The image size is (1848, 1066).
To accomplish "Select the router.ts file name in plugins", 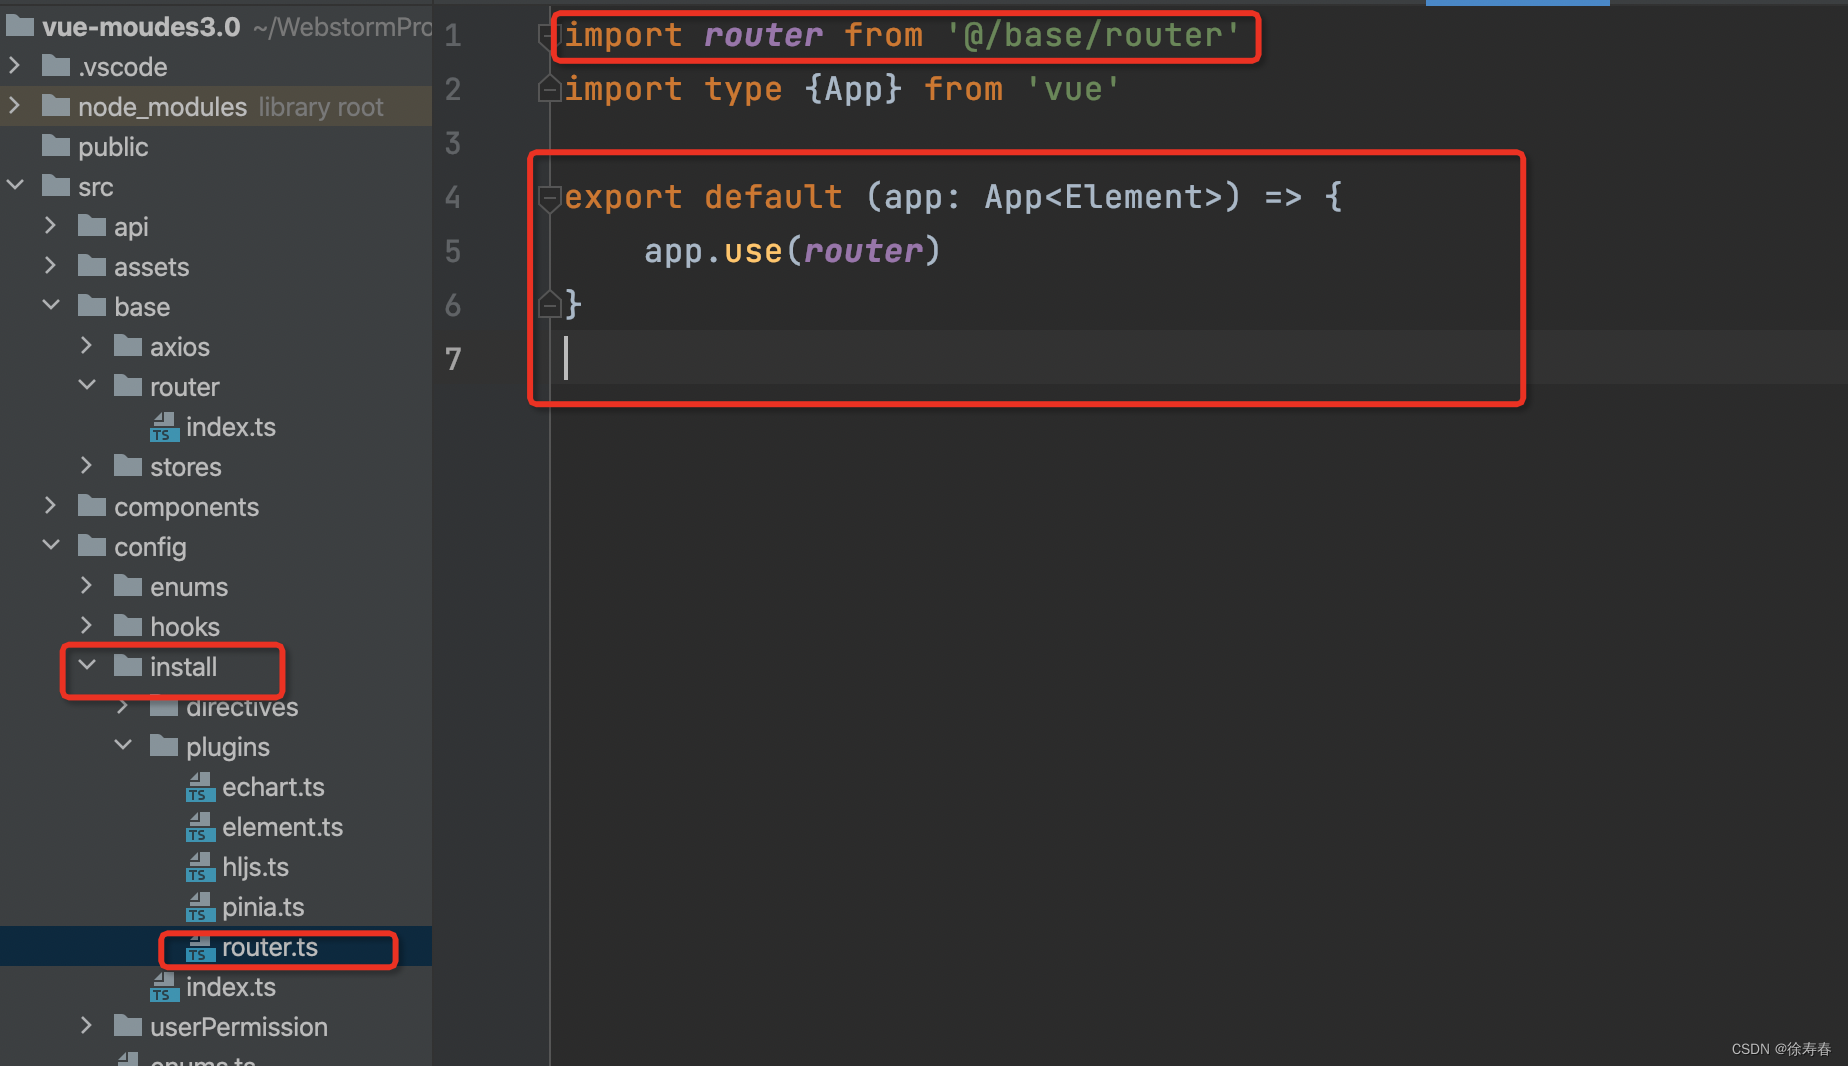I will tap(270, 947).
